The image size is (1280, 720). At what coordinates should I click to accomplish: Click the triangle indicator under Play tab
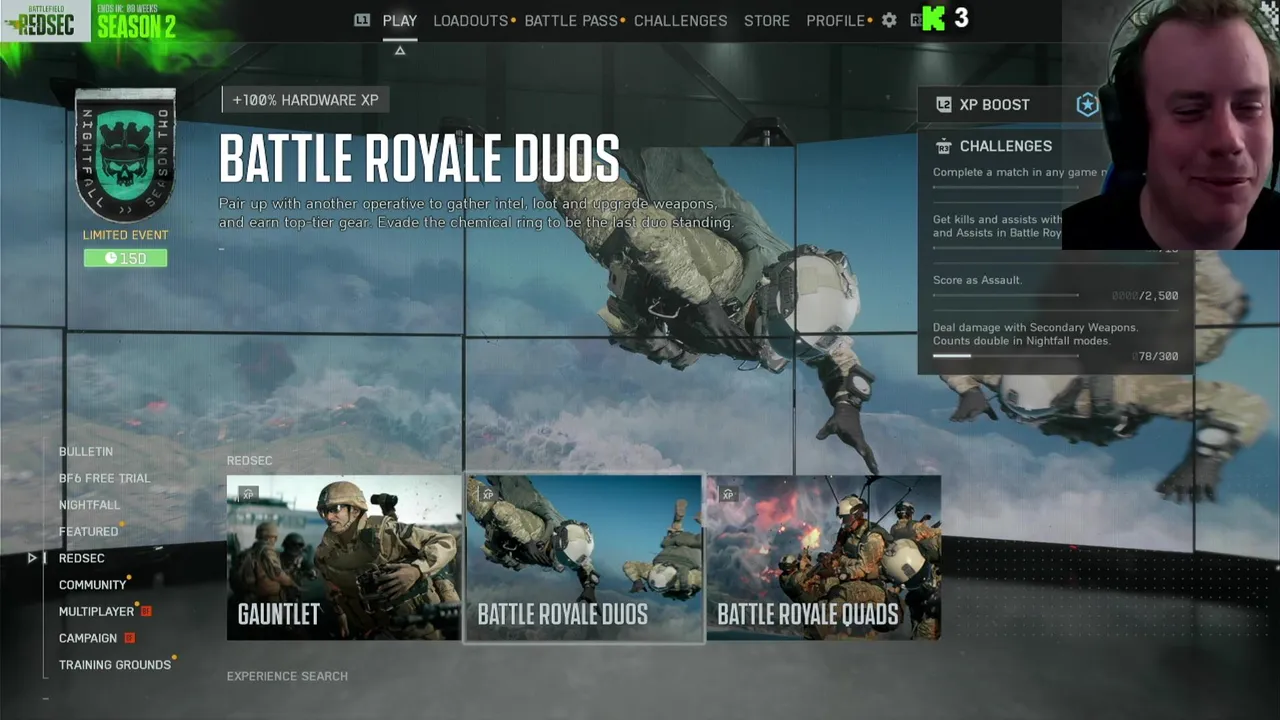(400, 50)
